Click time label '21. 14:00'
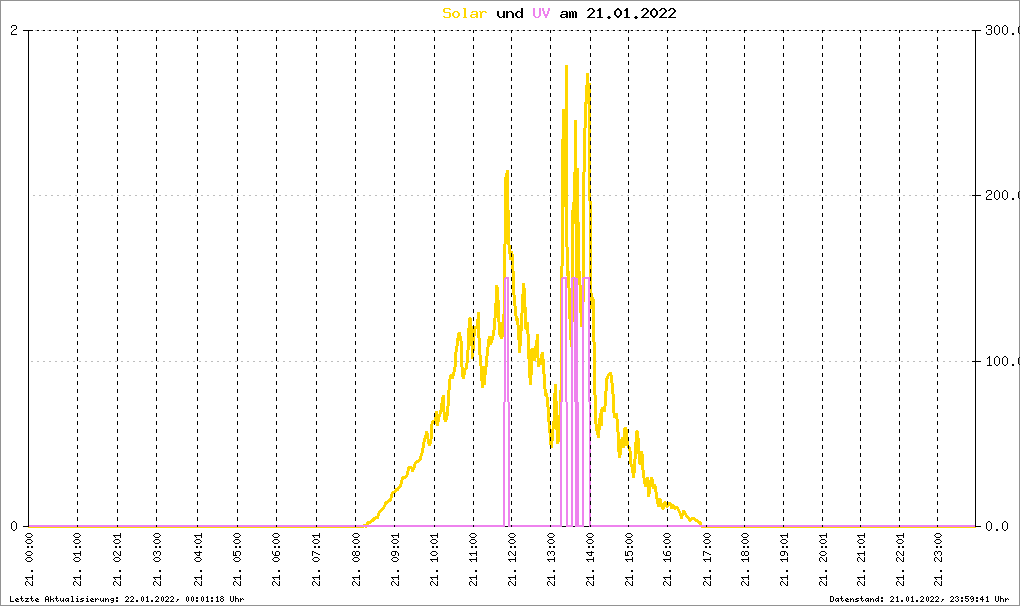This screenshot has width=1020, height=606. pyautogui.click(x=590, y=560)
